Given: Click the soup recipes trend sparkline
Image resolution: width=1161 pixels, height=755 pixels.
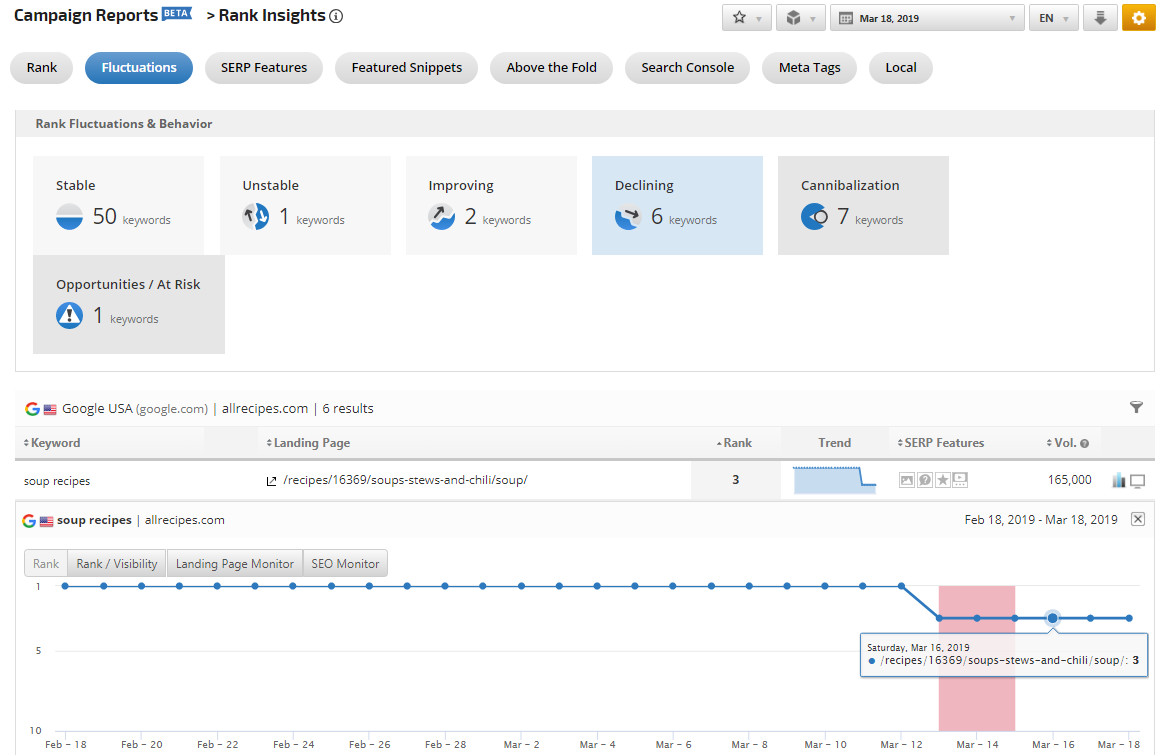Looking at the screenshot, I should pyautogui.click(x=834, y=480).
